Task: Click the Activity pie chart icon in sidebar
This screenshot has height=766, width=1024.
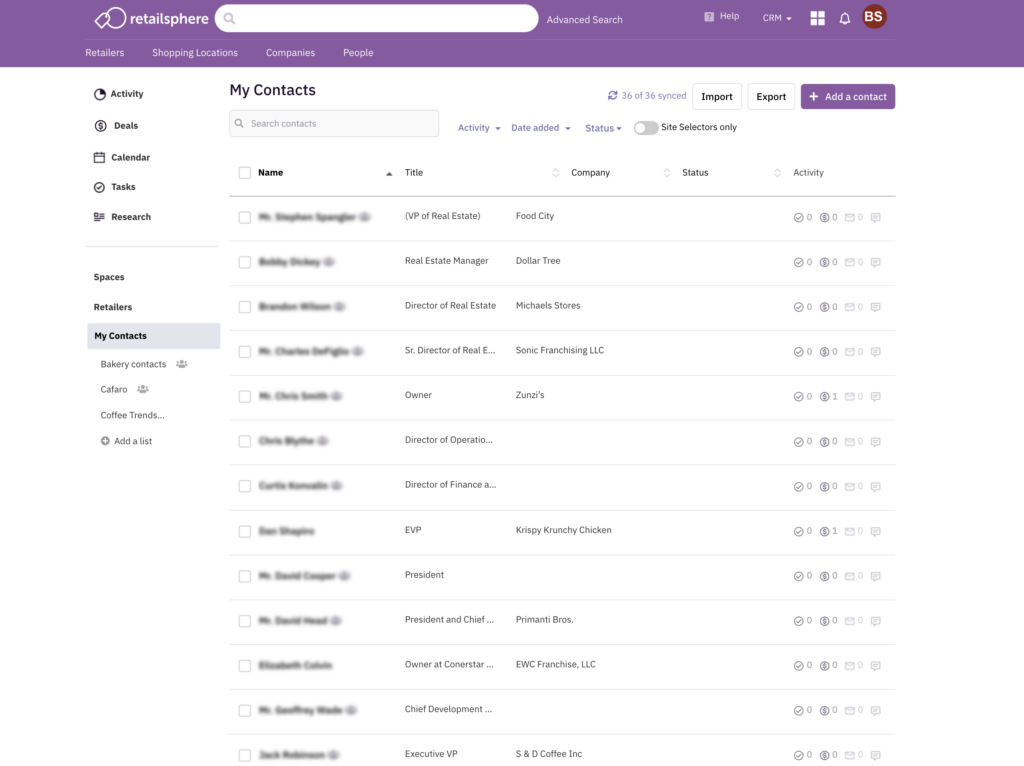Action: [99, 94]
